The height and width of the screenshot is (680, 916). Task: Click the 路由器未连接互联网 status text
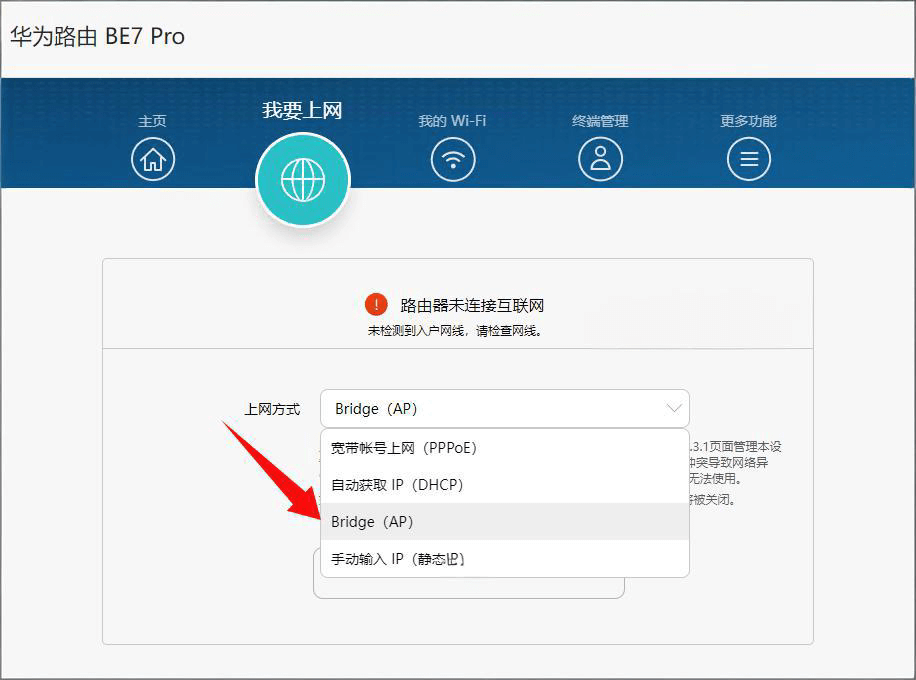click(472, 305)
